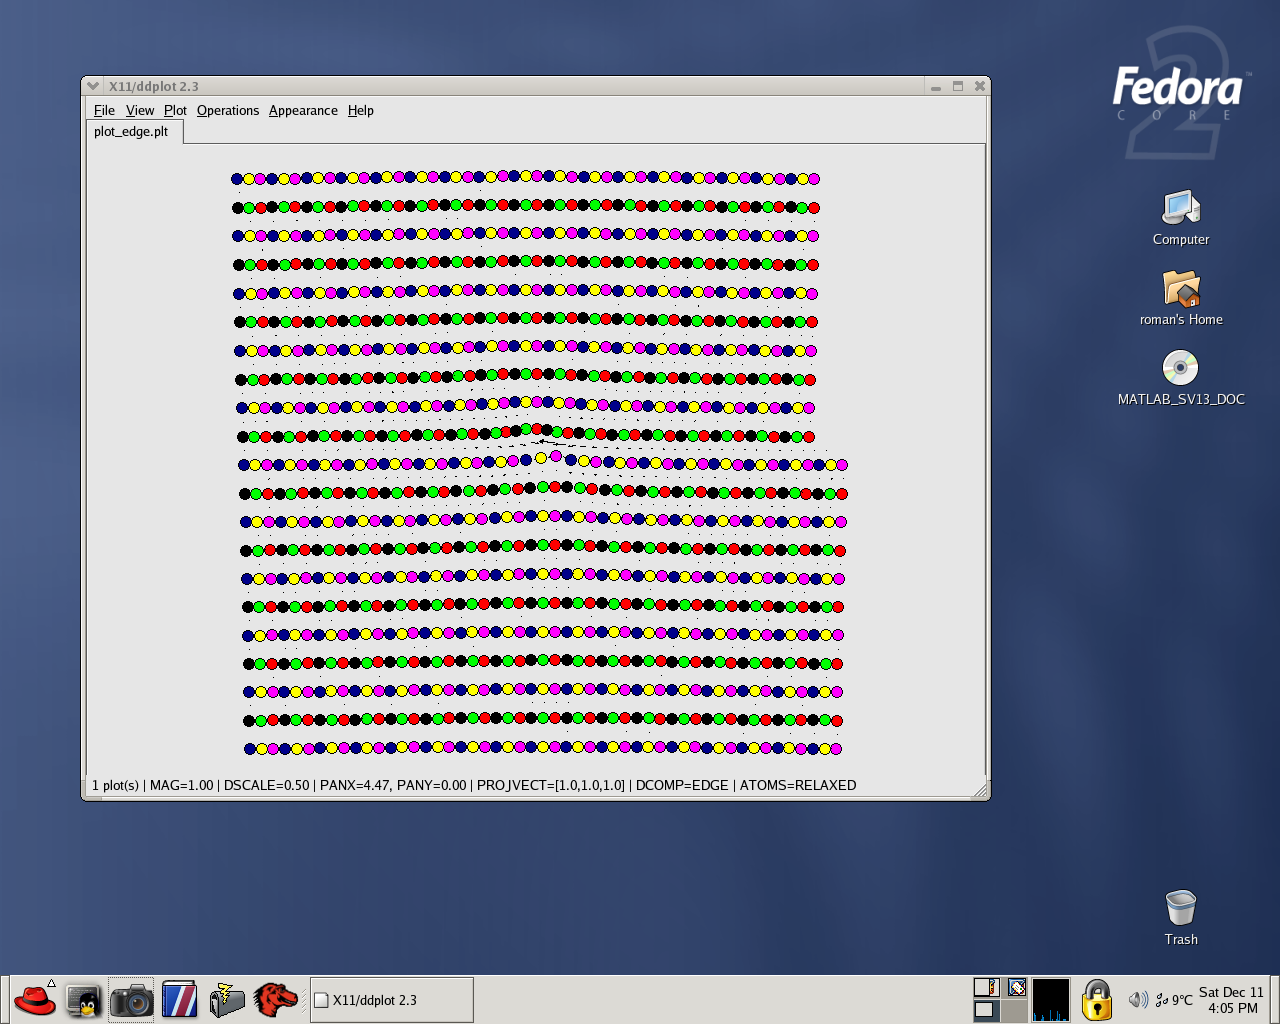The width and height of the screenshot is (1280, 1024).
Task: Click the ATOMS=RELAXED status entry
Action: pyautogui.click(x=798, y=785)
